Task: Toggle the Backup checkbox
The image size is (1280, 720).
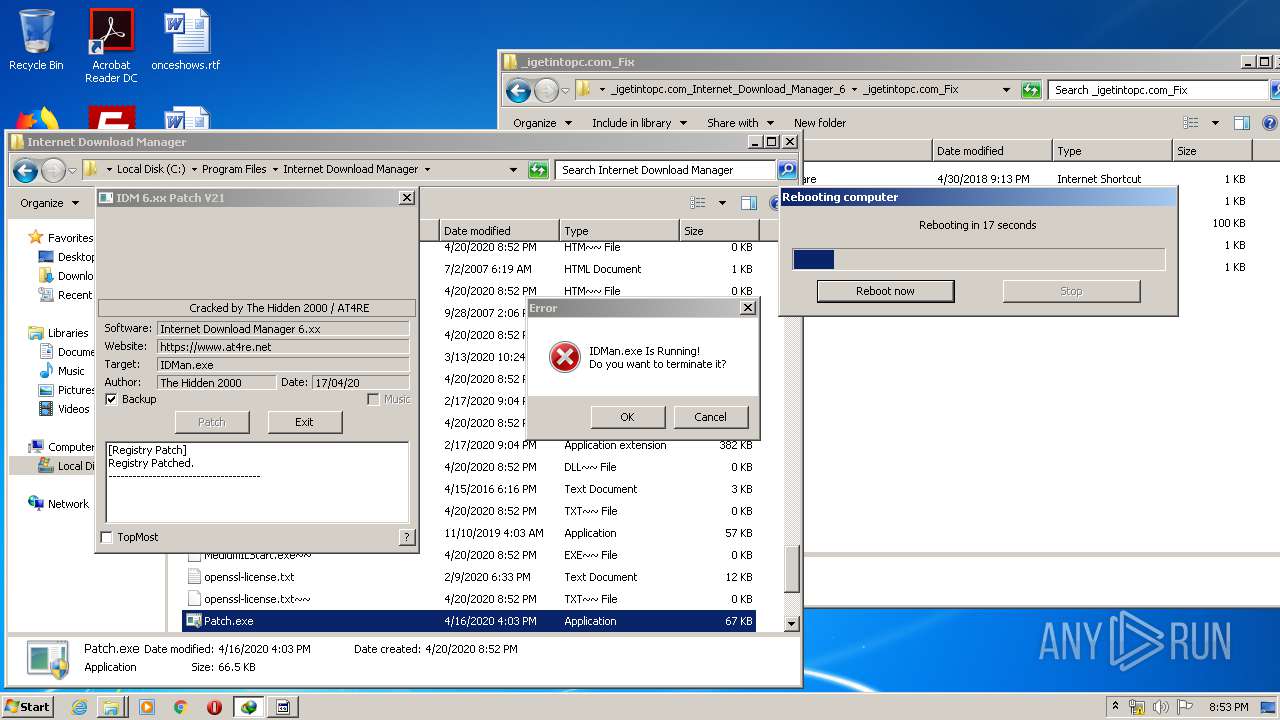Action: pyautogui.click(x=111, y=399)
